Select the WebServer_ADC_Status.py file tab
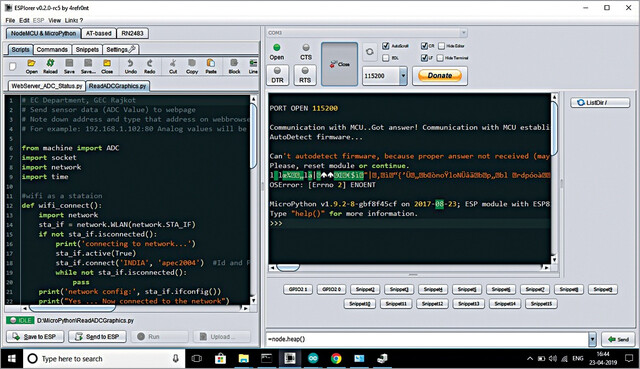 [47, 86]
